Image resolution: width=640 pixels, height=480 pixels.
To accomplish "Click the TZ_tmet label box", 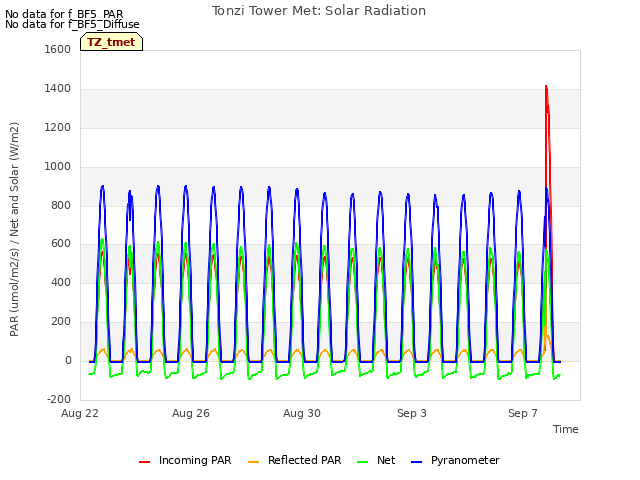I will (x=111, y=42).
